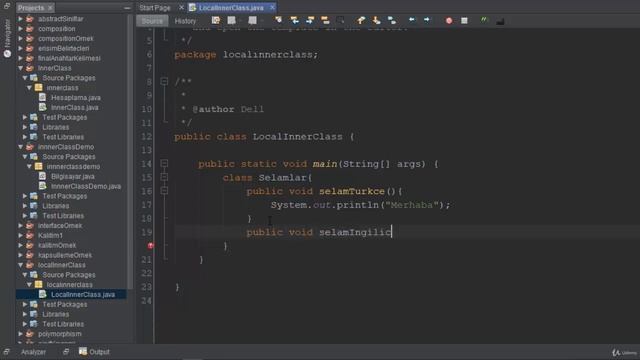Expand the kapsullemeOrnek project node
The width and height of the screenshot is (640, 360).
click(x=20, y=255)
